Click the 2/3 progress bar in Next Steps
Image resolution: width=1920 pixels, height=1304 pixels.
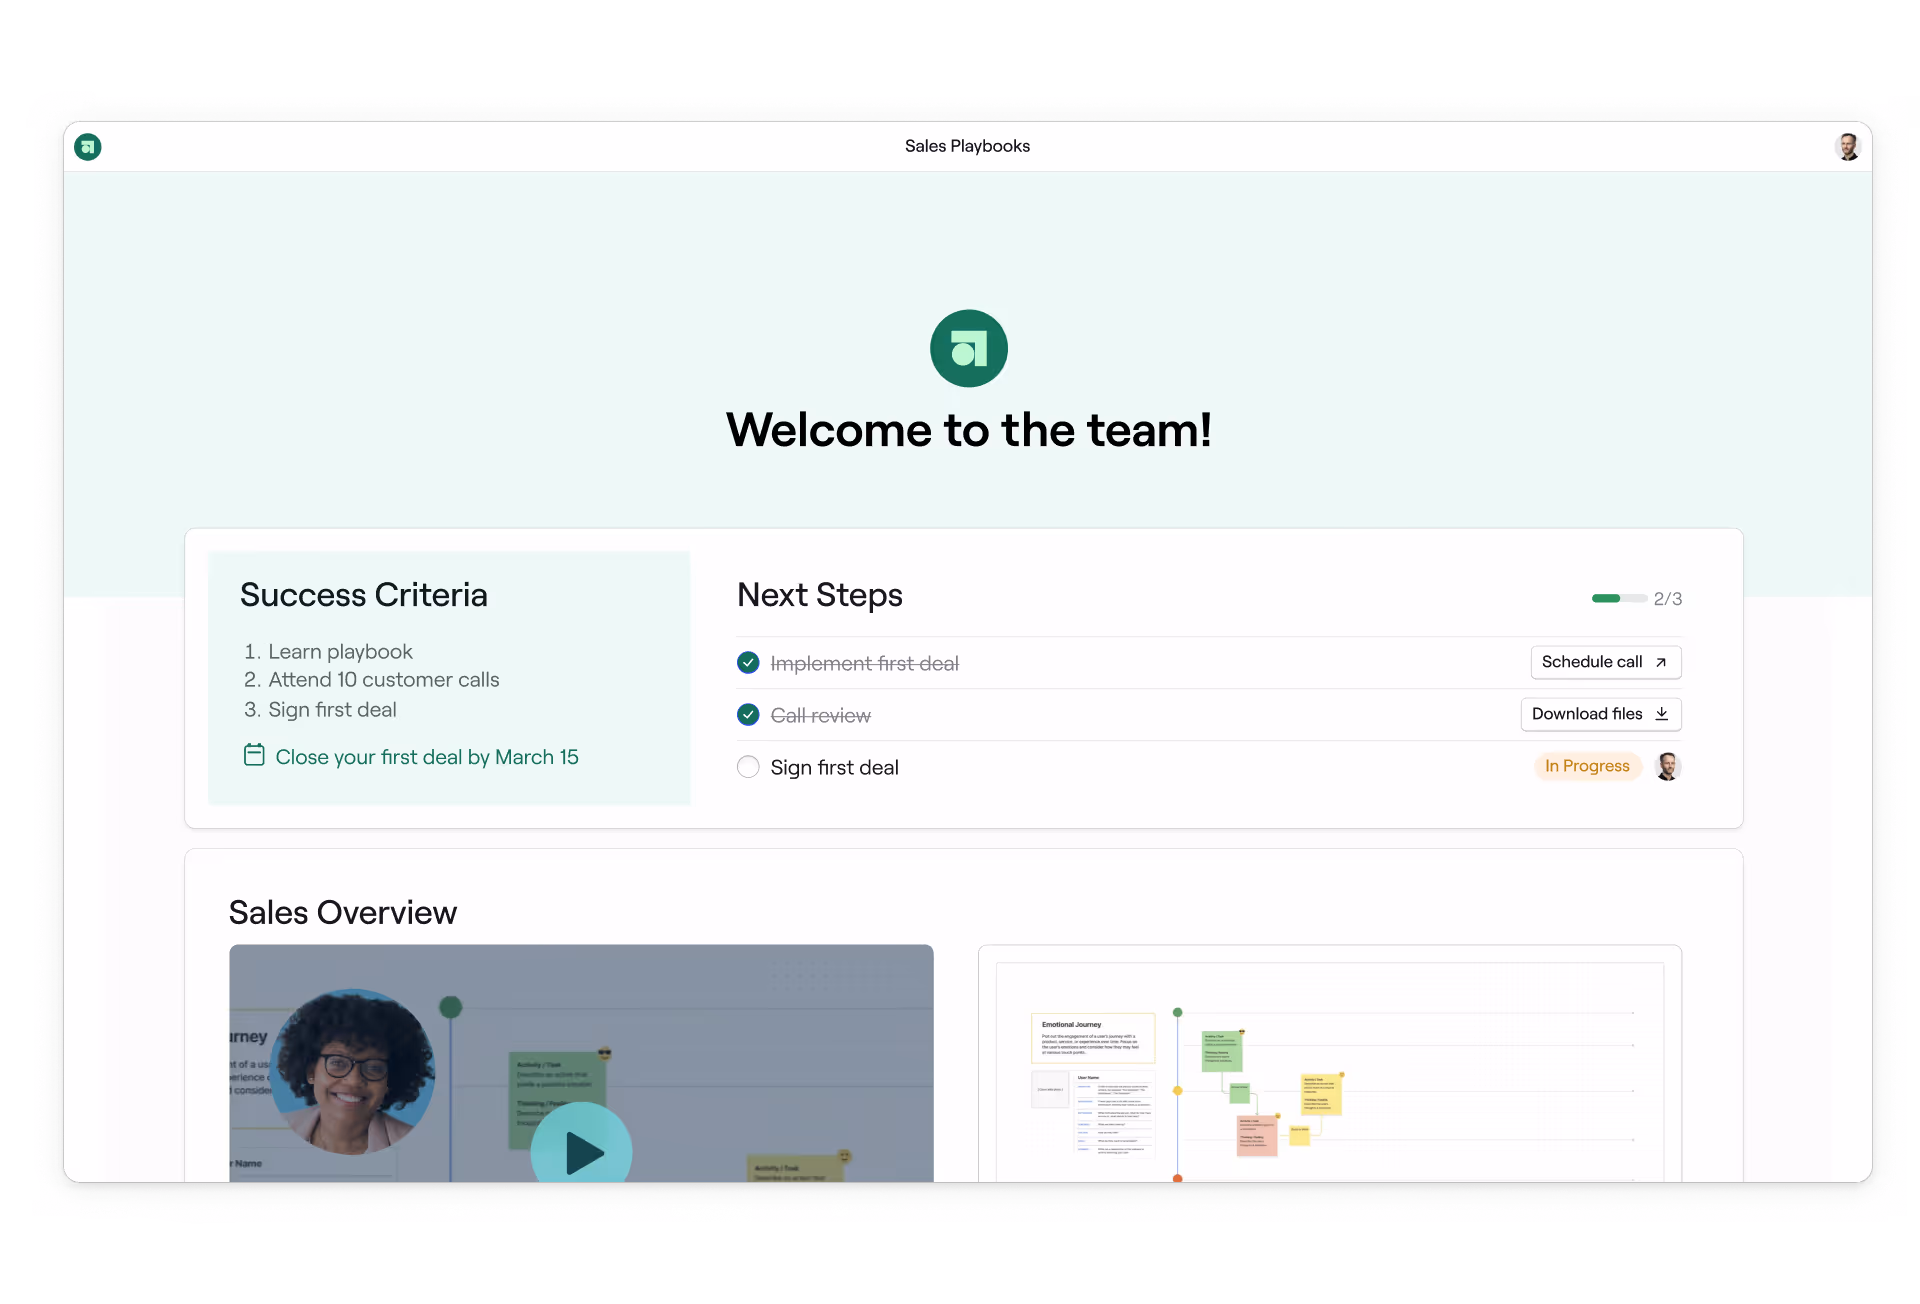[x=1618, y=598]
